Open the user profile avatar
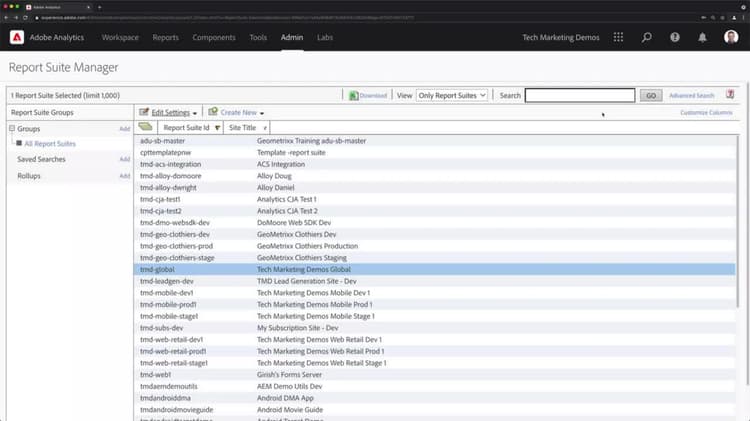 coord(731,37)
